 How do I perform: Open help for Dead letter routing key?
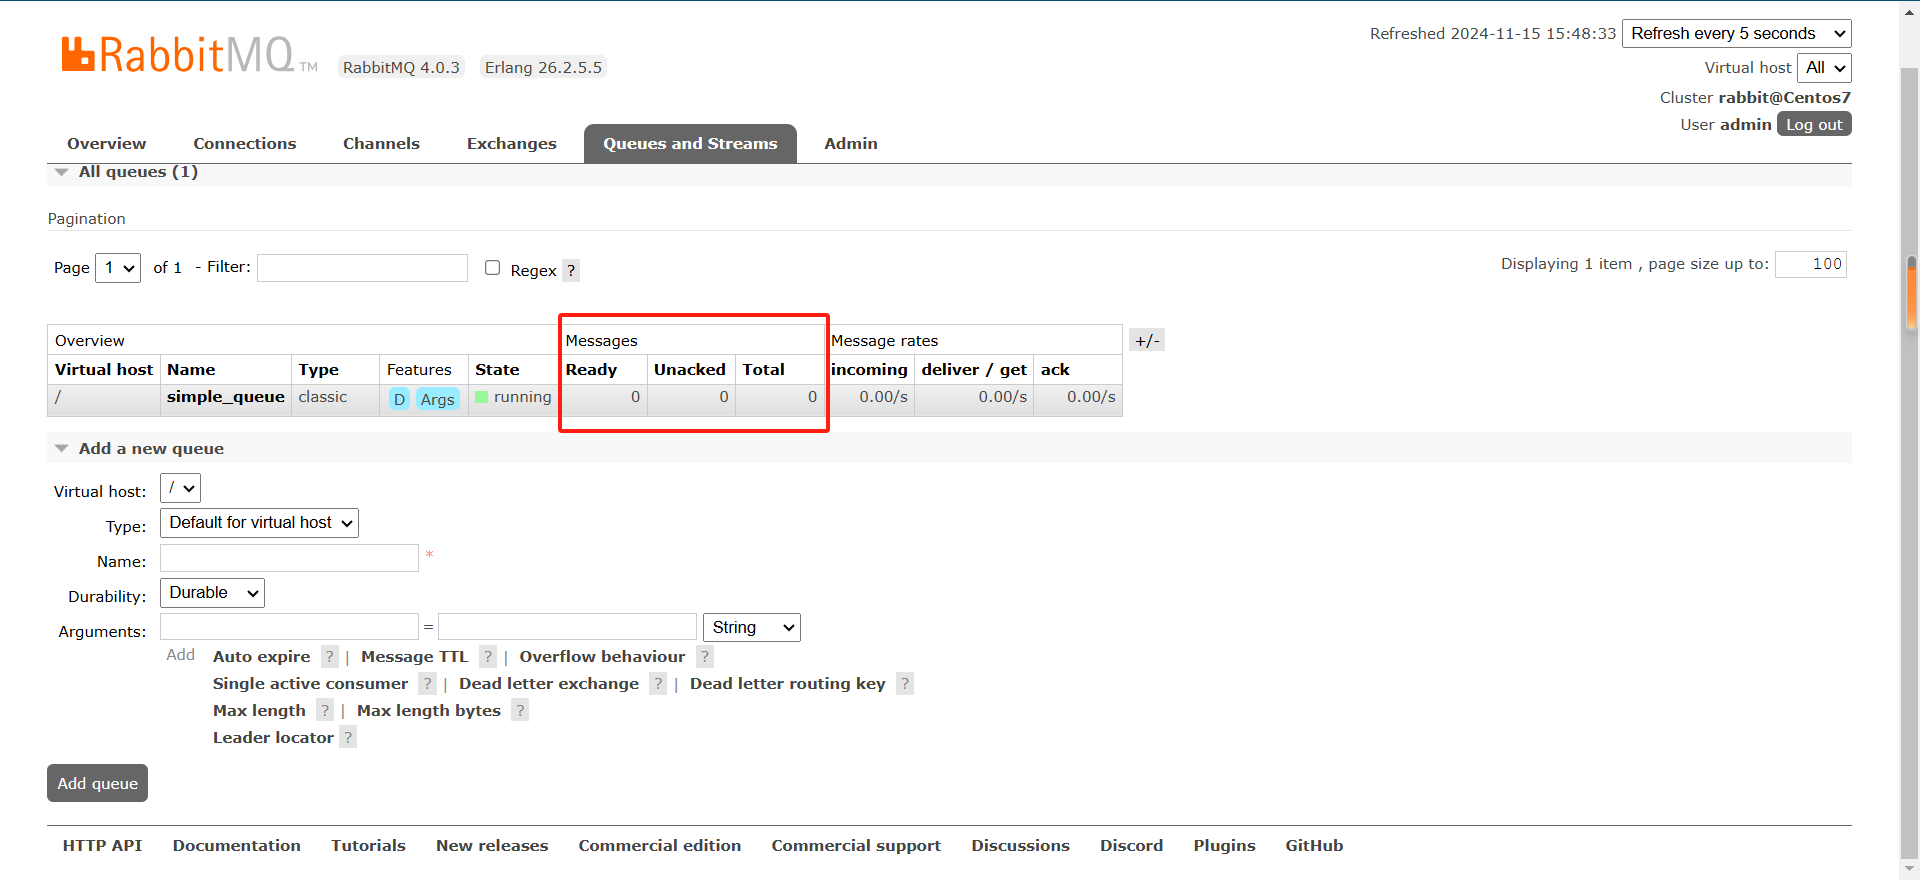pos(905,684)
